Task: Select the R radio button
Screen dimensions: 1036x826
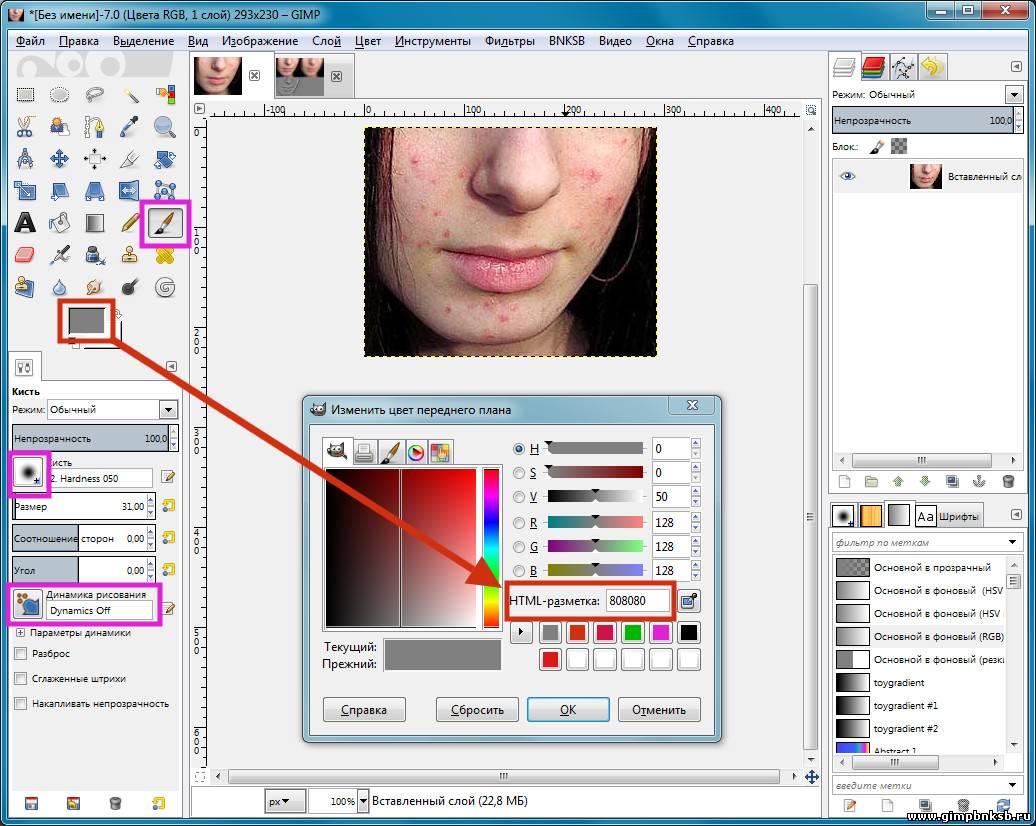Action: click(x=519, y=523)
